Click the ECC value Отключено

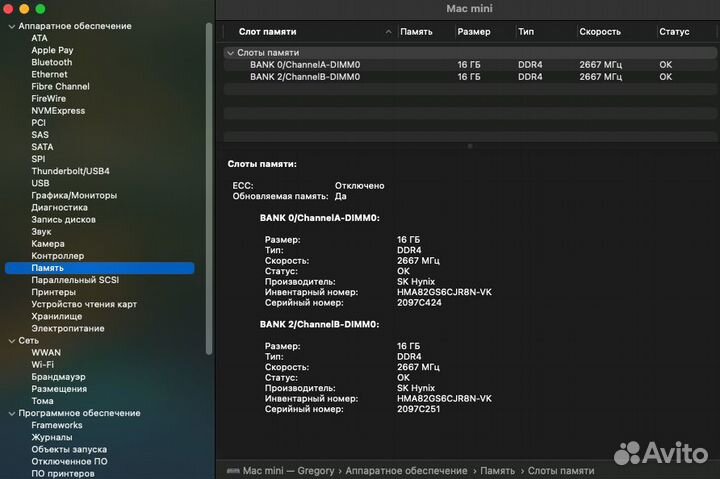[x=359, y=186]
